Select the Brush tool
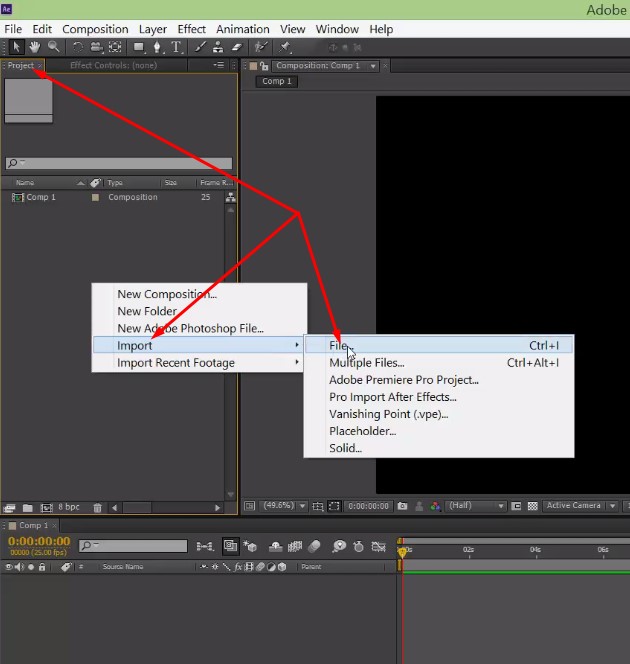Screen dimensions: 630x664 (200, 47)
